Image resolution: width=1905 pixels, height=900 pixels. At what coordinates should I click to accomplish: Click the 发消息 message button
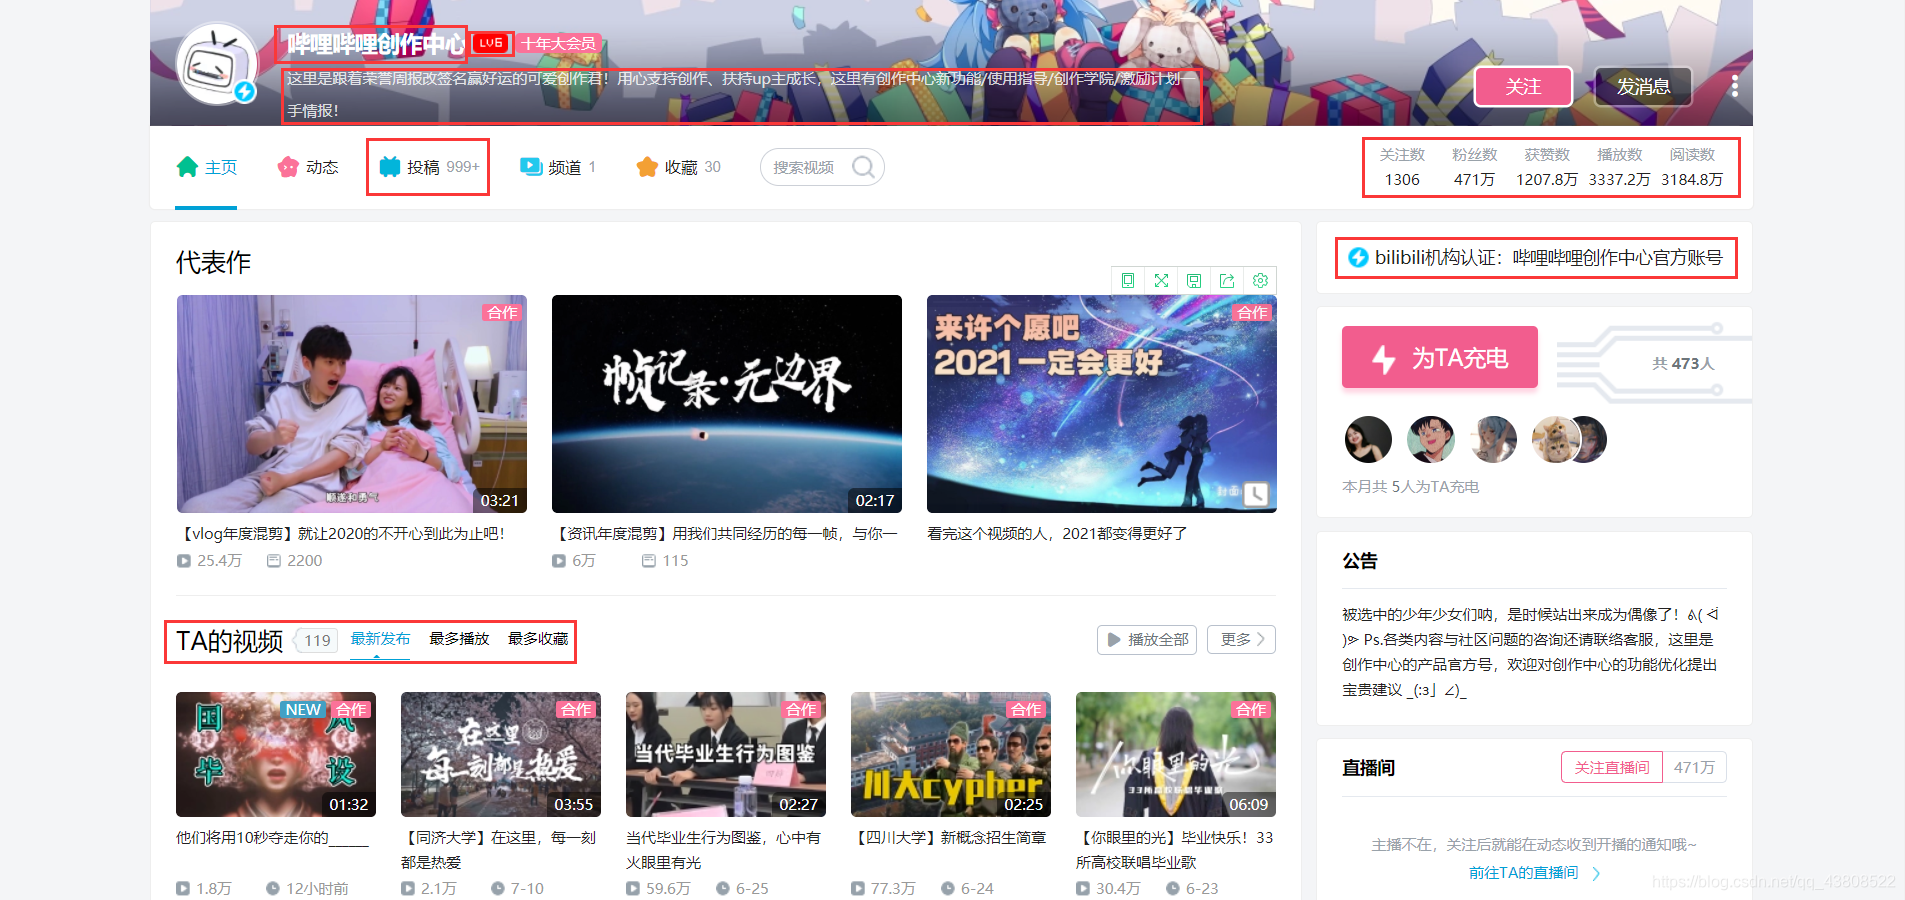[1643, 87]
